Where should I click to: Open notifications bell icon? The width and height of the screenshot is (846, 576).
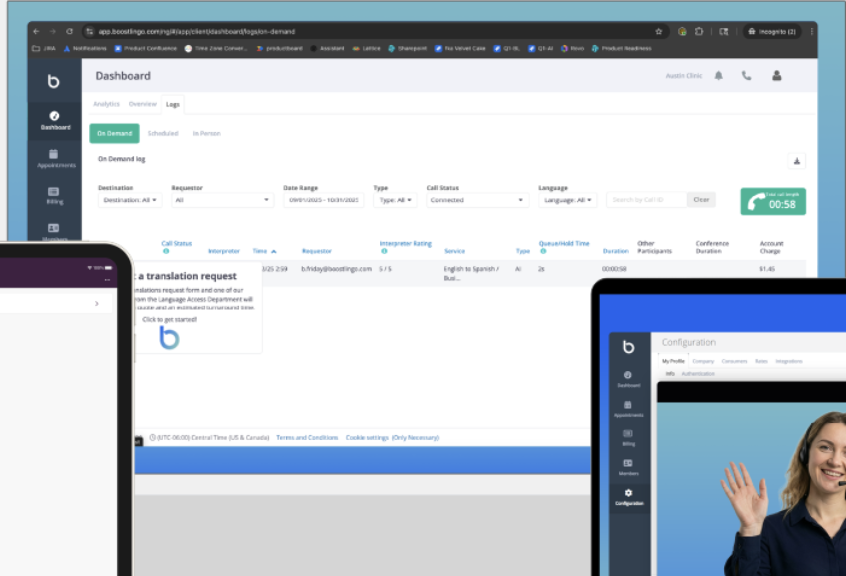click(719, 76)
